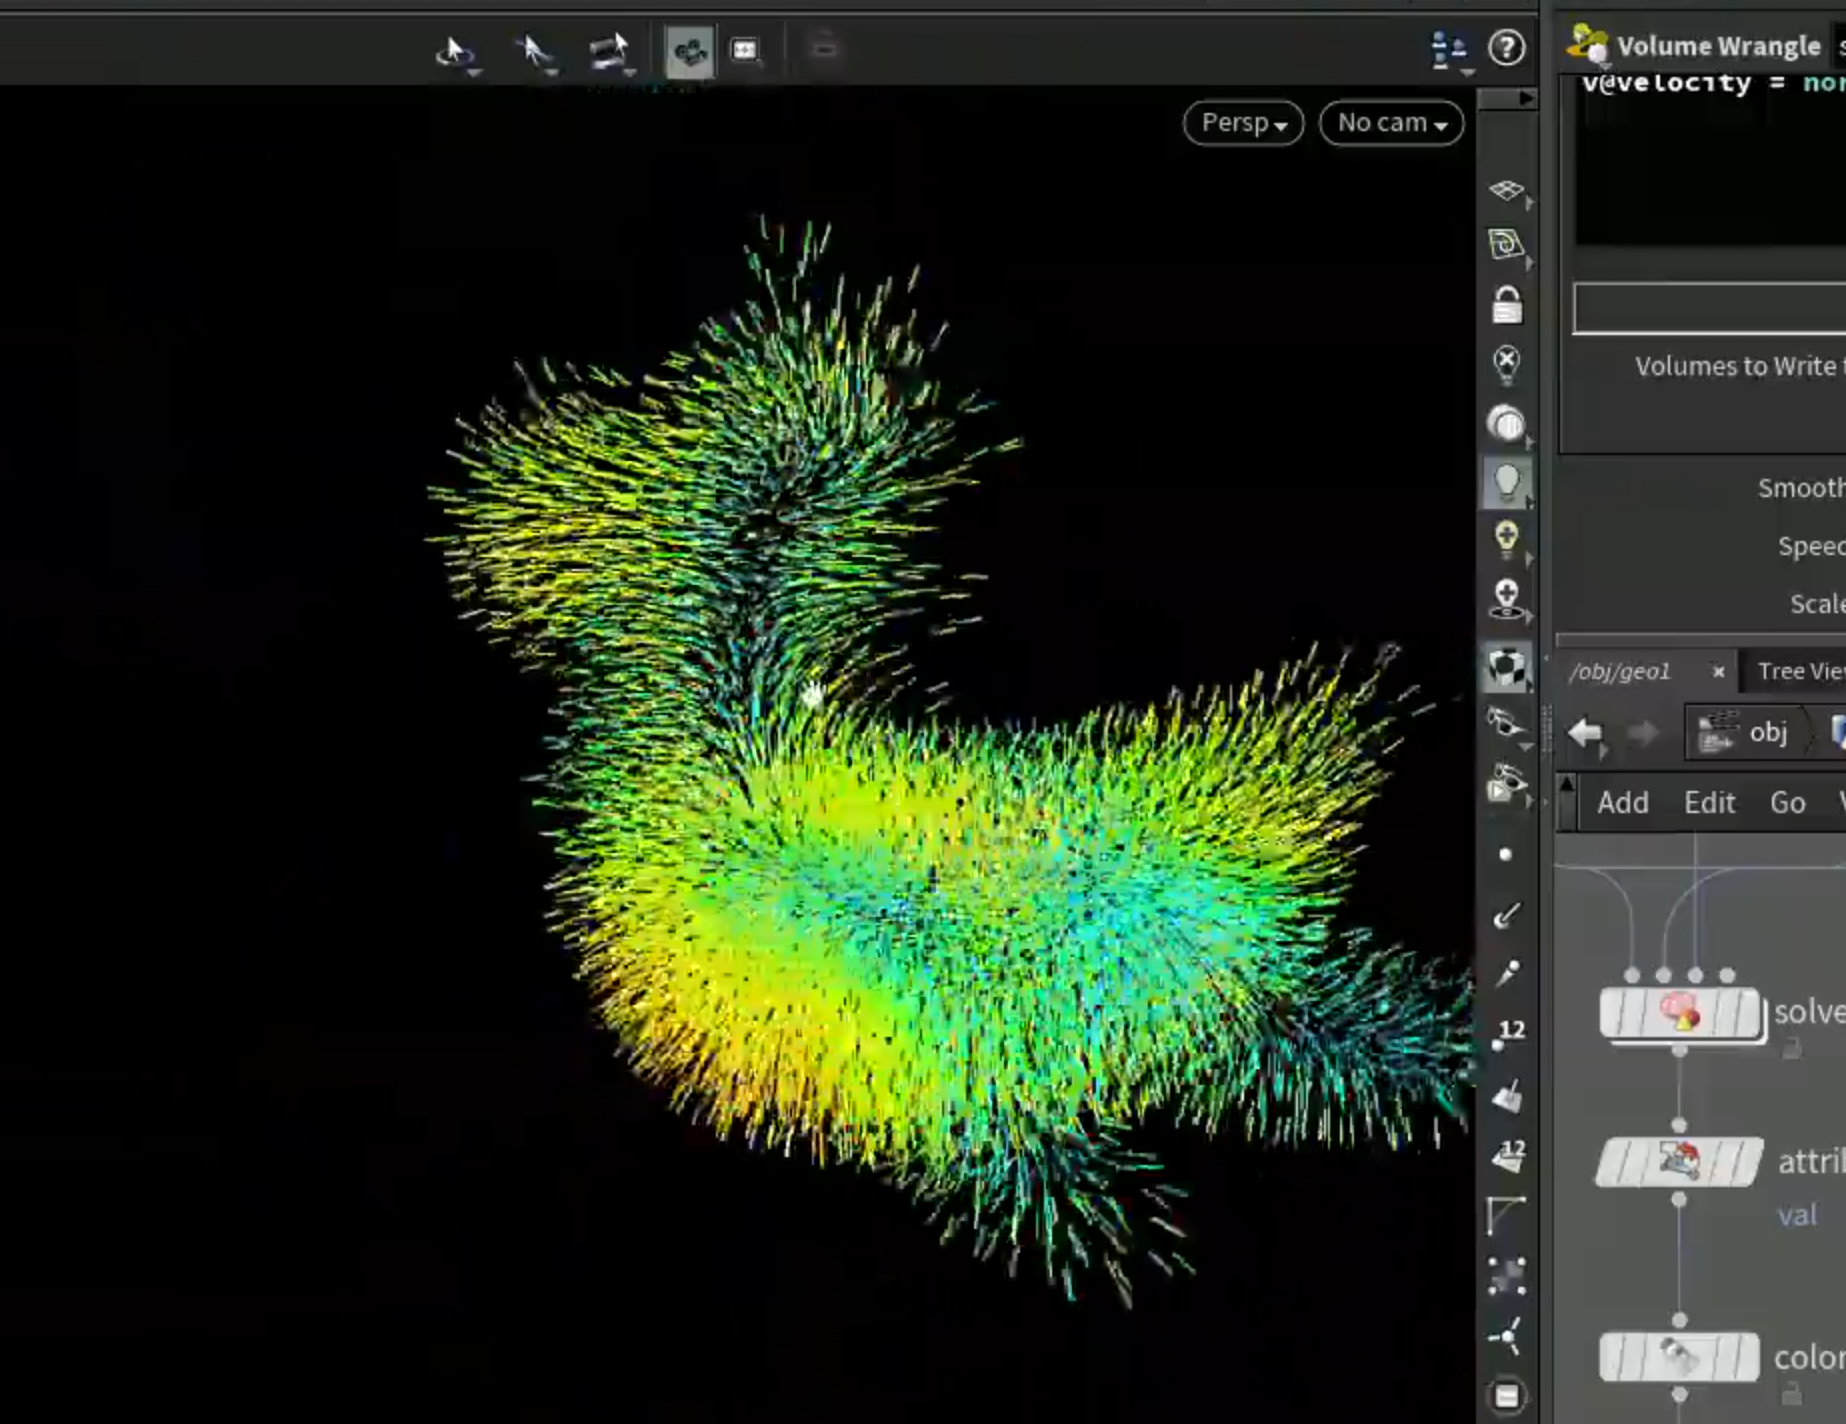Open the Add menu in network editor
The width and height of the screenshot is (1846, 1424).
point(1622,802)
